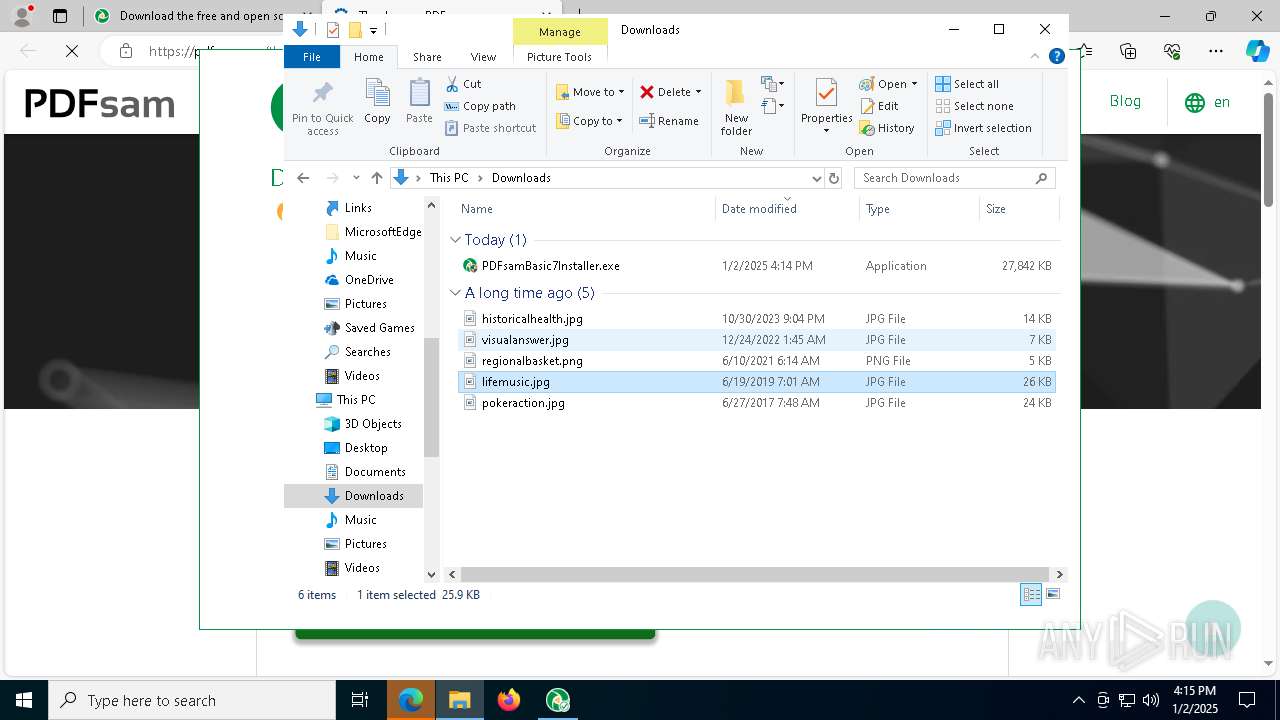Collapse the A long time ago group

point(456,293)
